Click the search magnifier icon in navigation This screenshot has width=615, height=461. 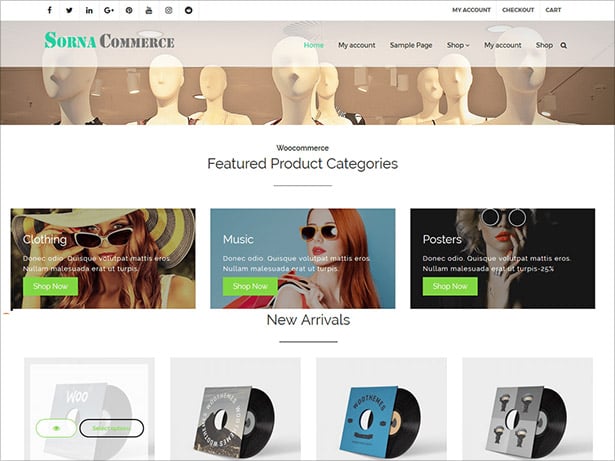564,46
